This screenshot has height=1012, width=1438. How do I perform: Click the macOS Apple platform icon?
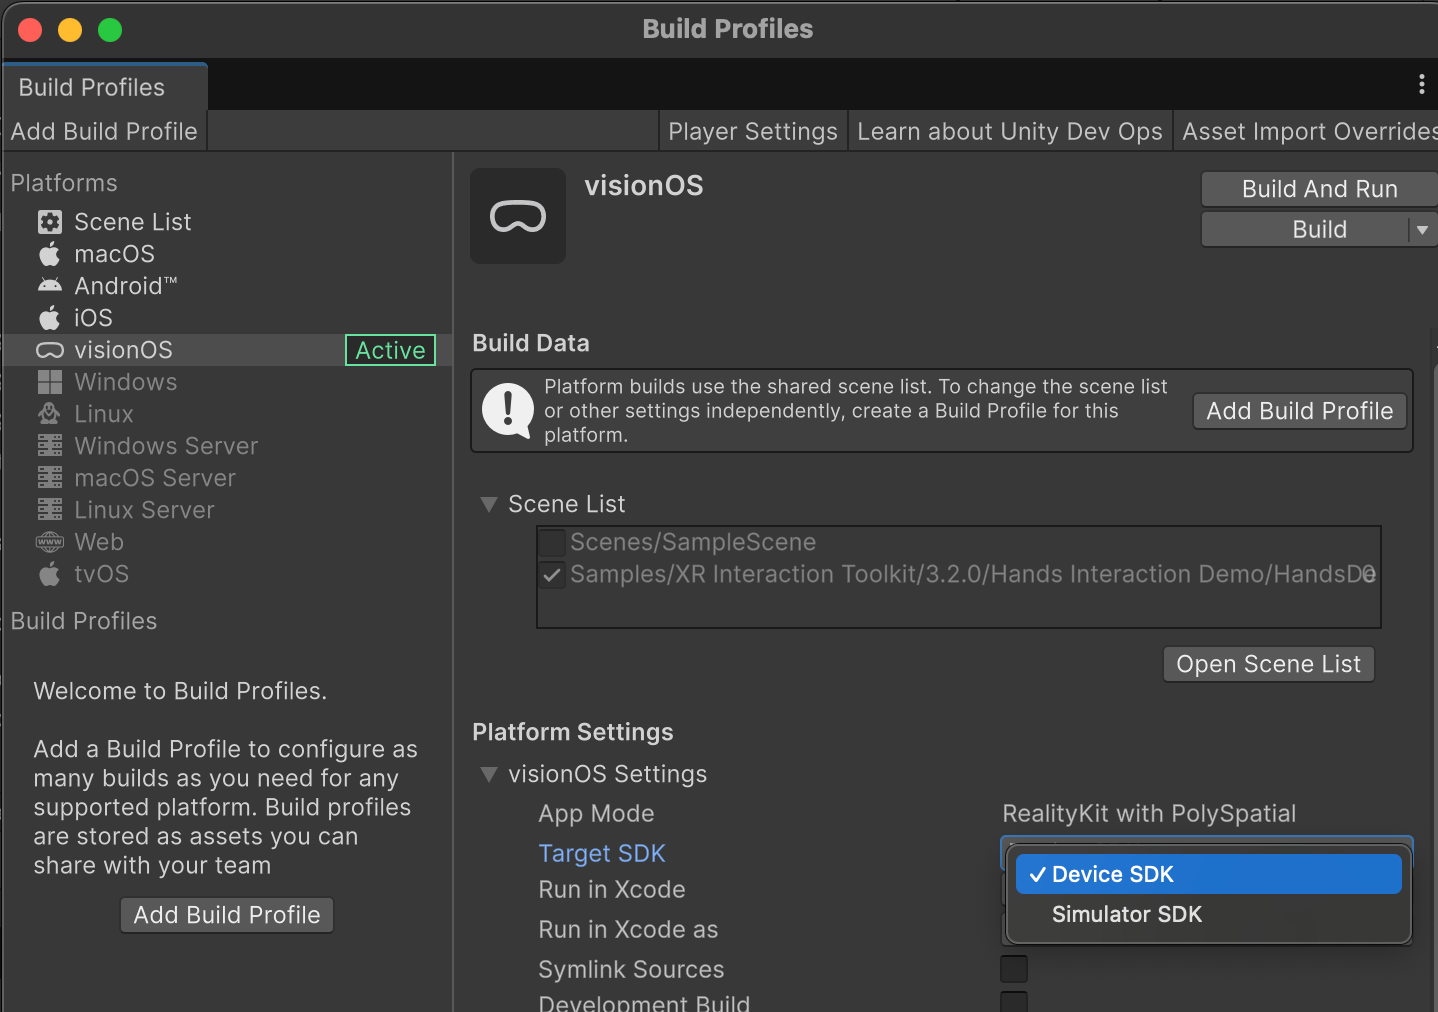[50, 254]
